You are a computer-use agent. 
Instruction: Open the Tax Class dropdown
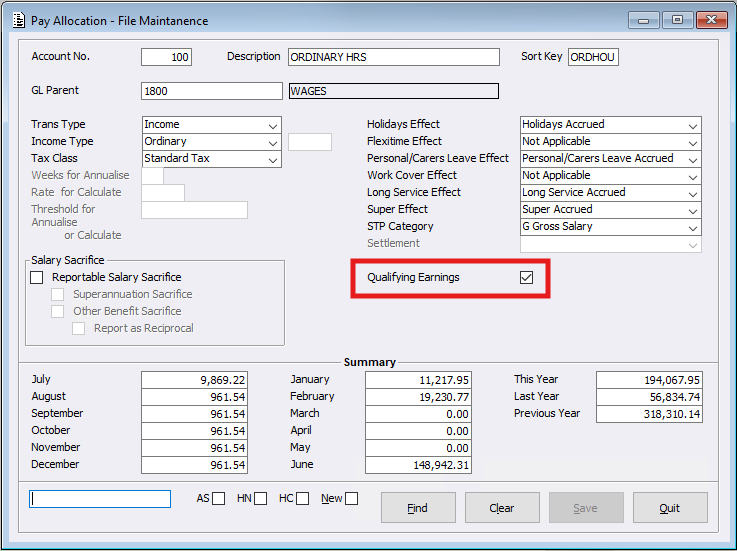273,159
